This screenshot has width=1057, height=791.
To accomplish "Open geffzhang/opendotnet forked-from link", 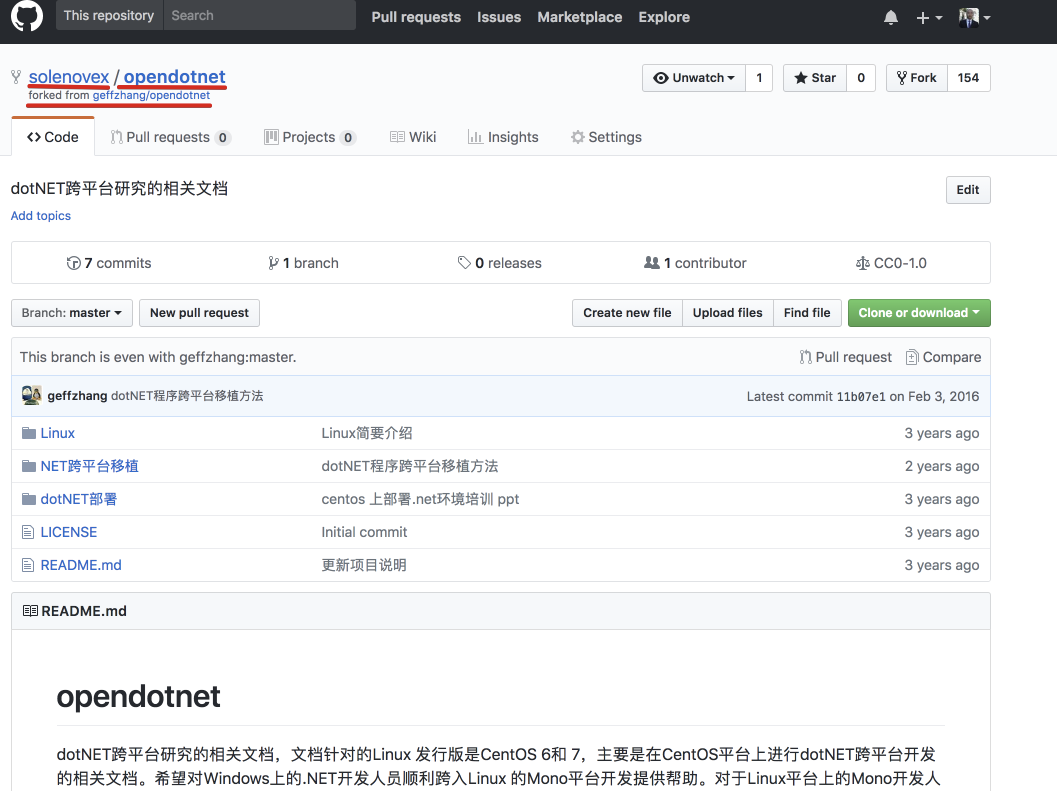I will pos(151,95).
